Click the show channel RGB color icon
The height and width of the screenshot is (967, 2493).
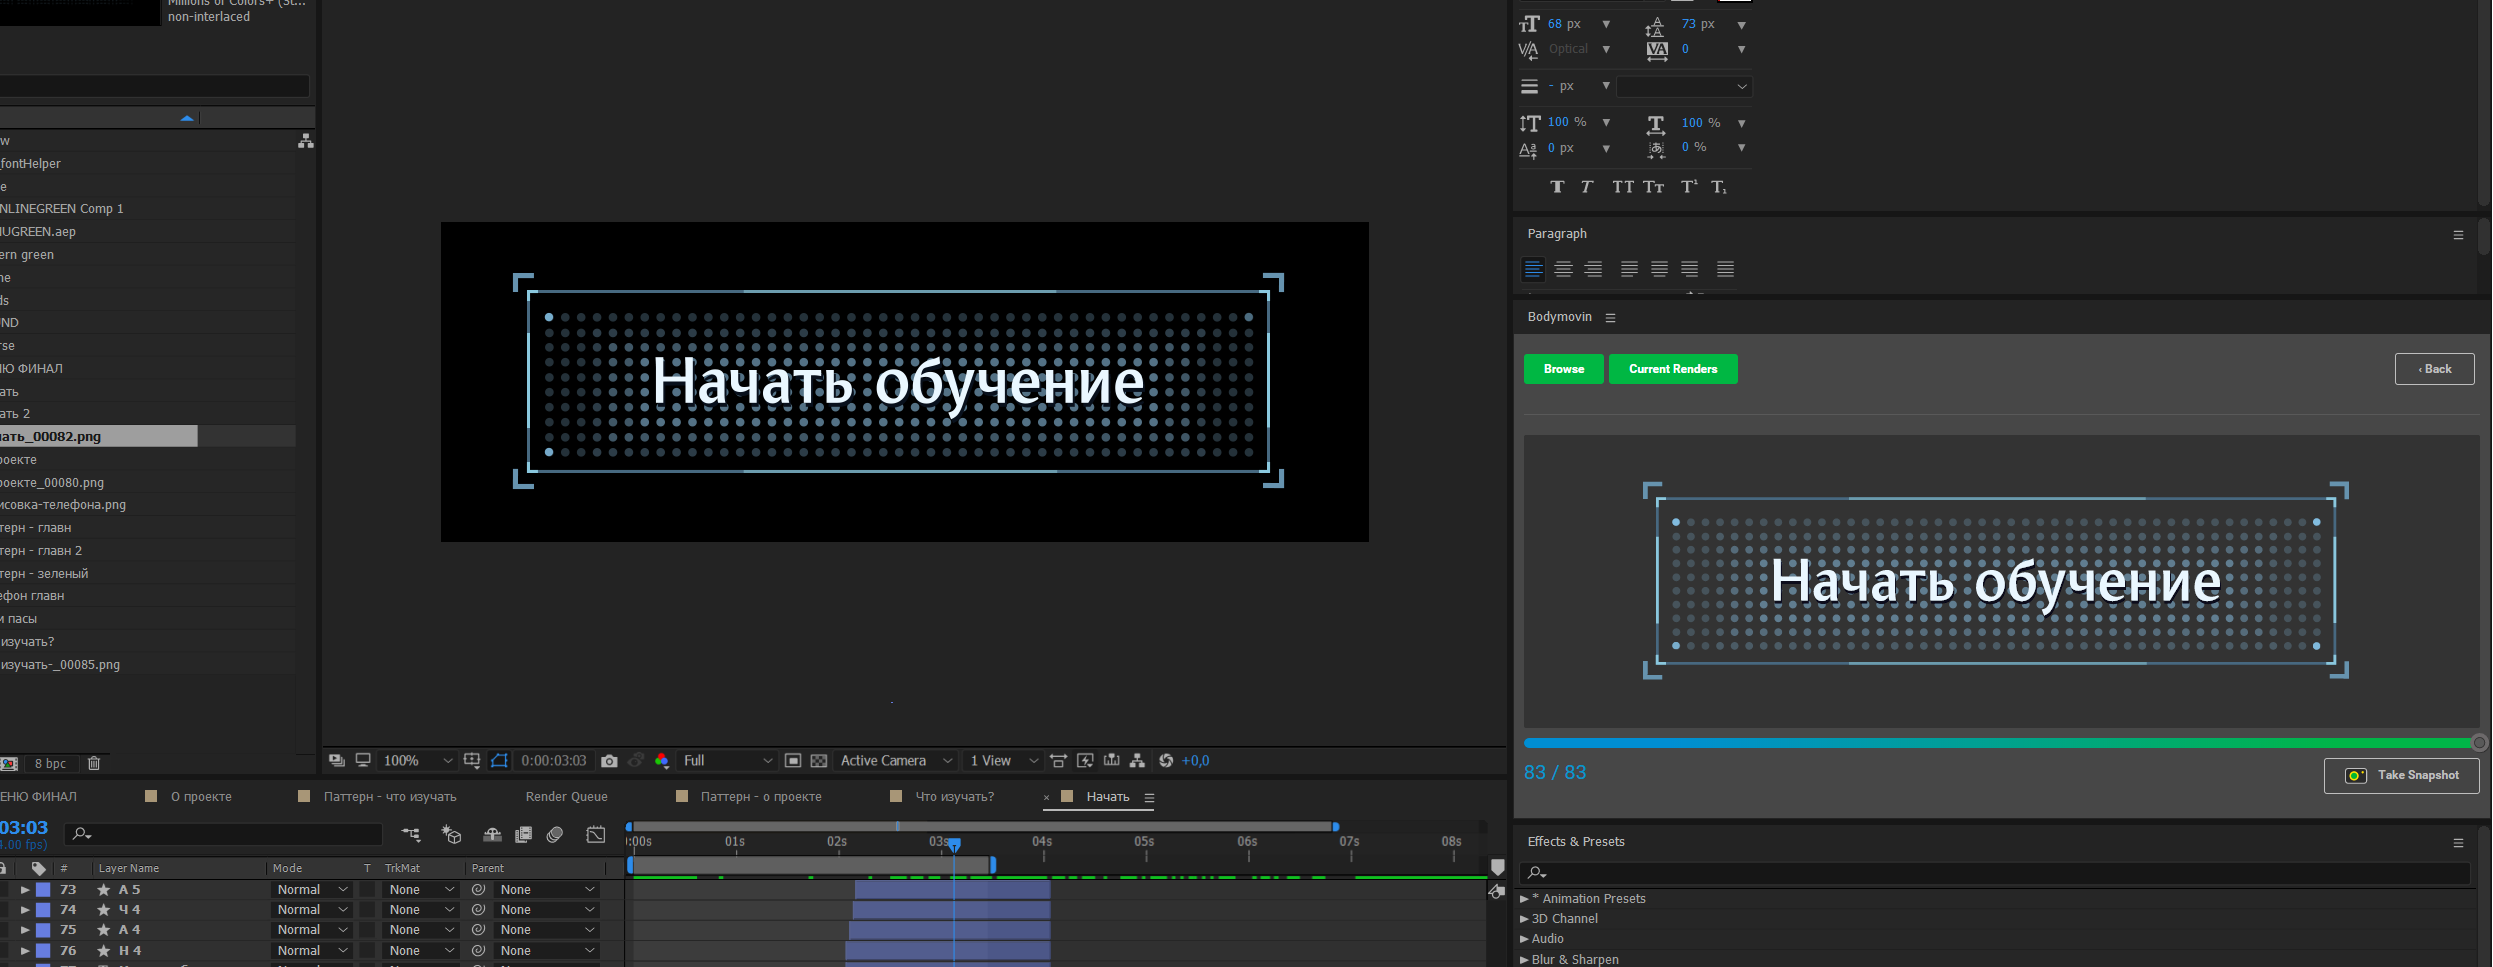coord(661,761)
